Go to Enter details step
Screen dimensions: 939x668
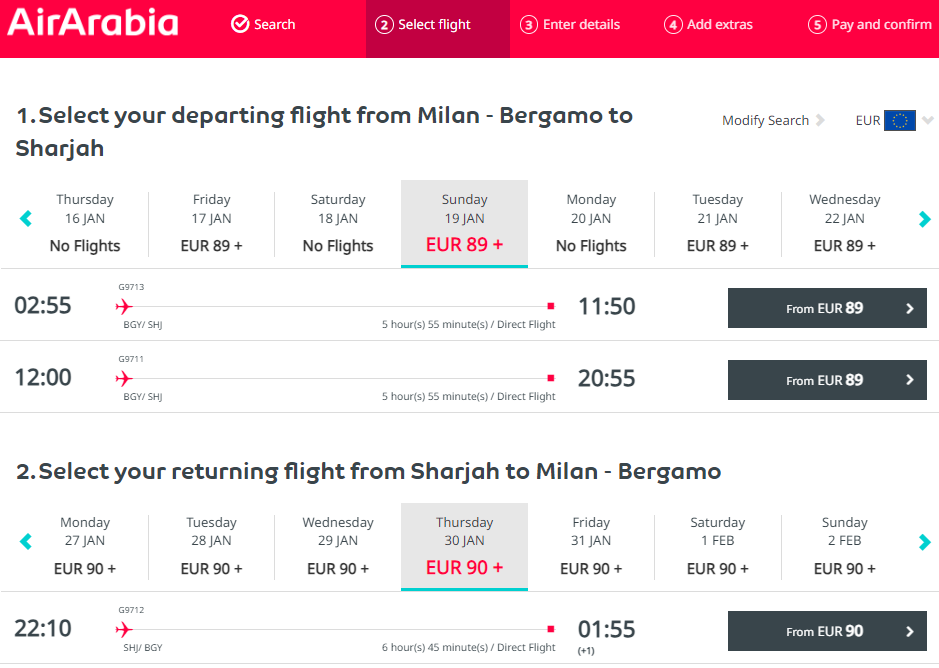pos(570,25)
